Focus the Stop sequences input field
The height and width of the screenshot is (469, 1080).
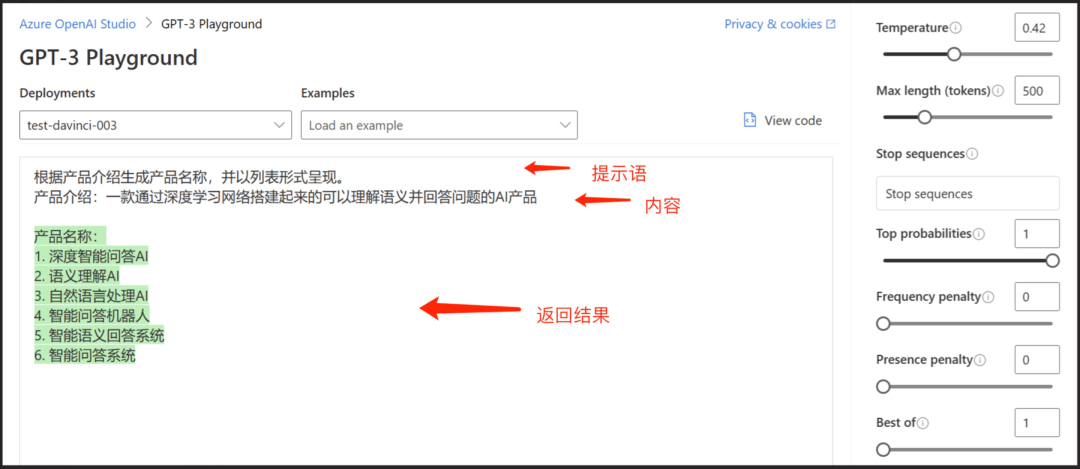coord(968,194)
